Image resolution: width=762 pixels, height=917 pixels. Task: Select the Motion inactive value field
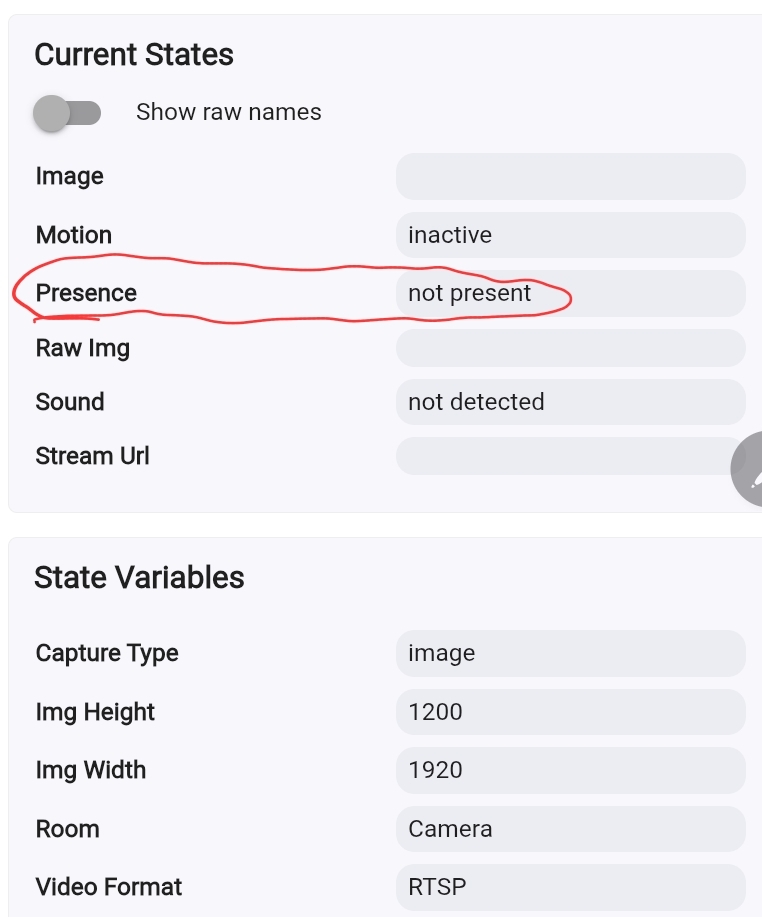tap(570, 235)
